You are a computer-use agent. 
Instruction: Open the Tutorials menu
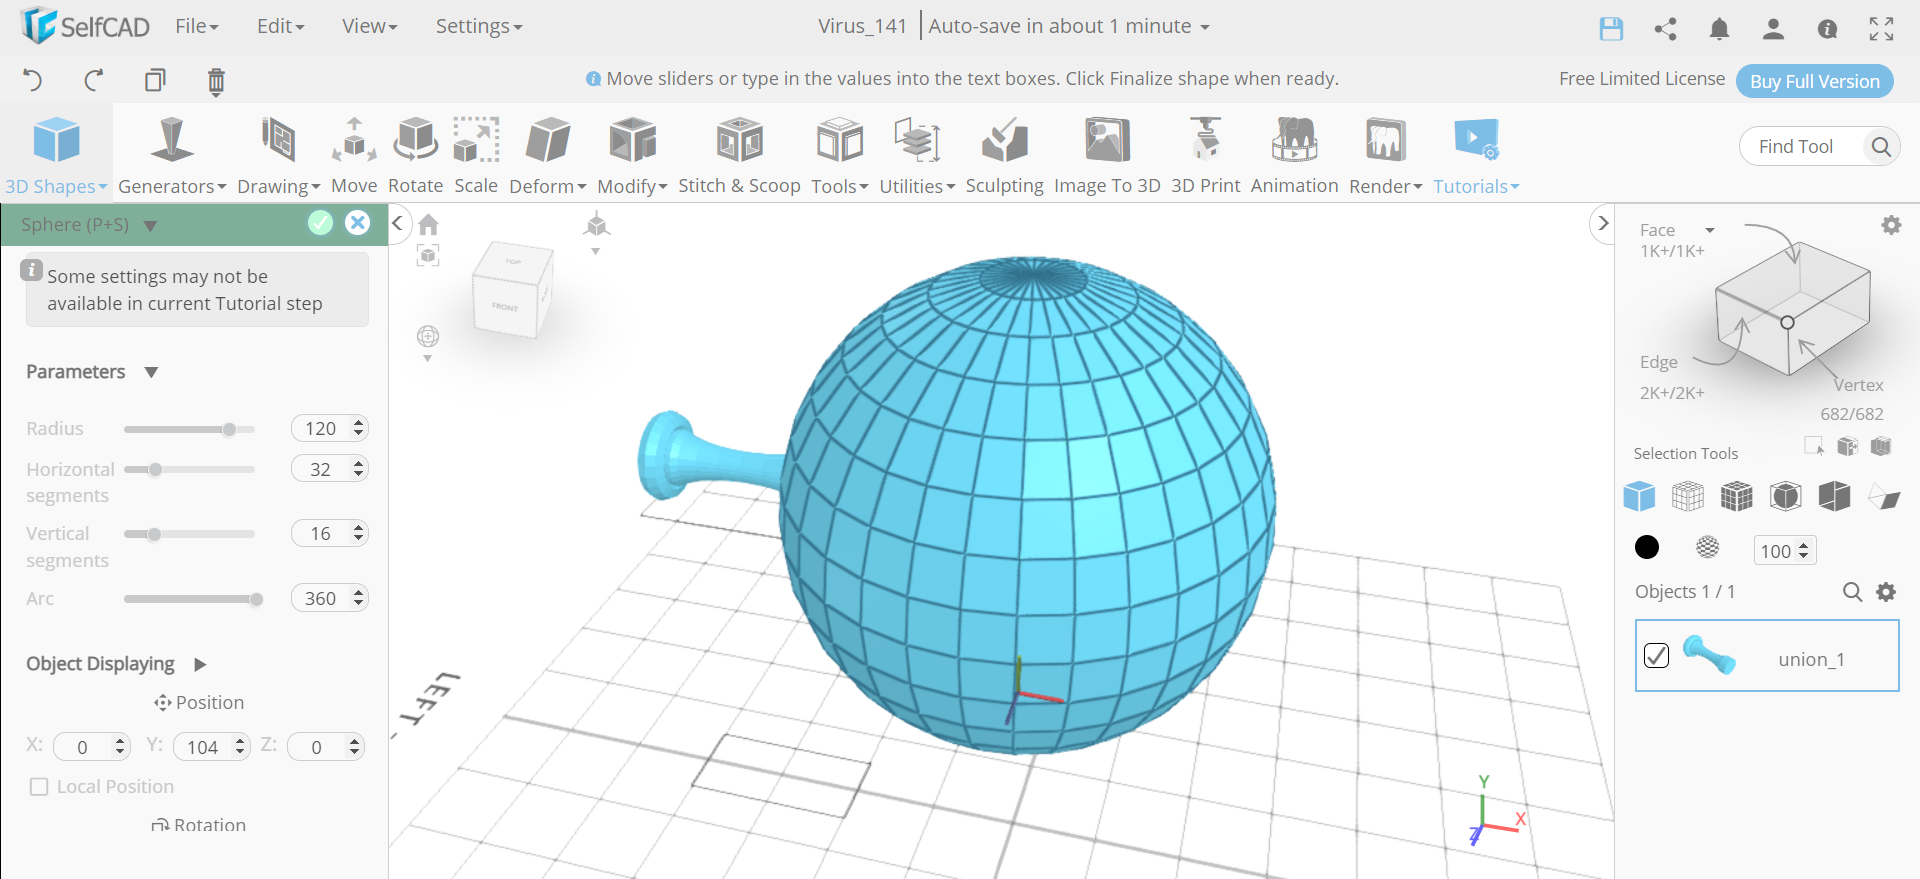click(x=1476, y=154)
